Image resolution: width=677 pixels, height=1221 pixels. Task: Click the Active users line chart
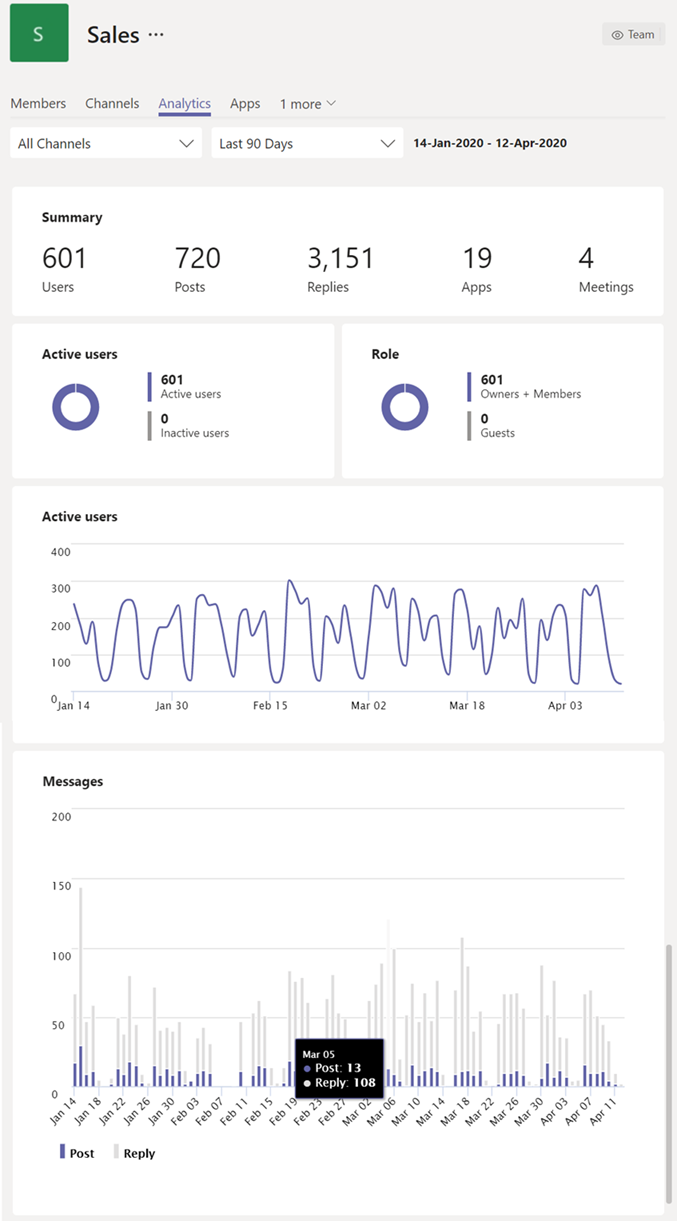(x=348, y=625)
